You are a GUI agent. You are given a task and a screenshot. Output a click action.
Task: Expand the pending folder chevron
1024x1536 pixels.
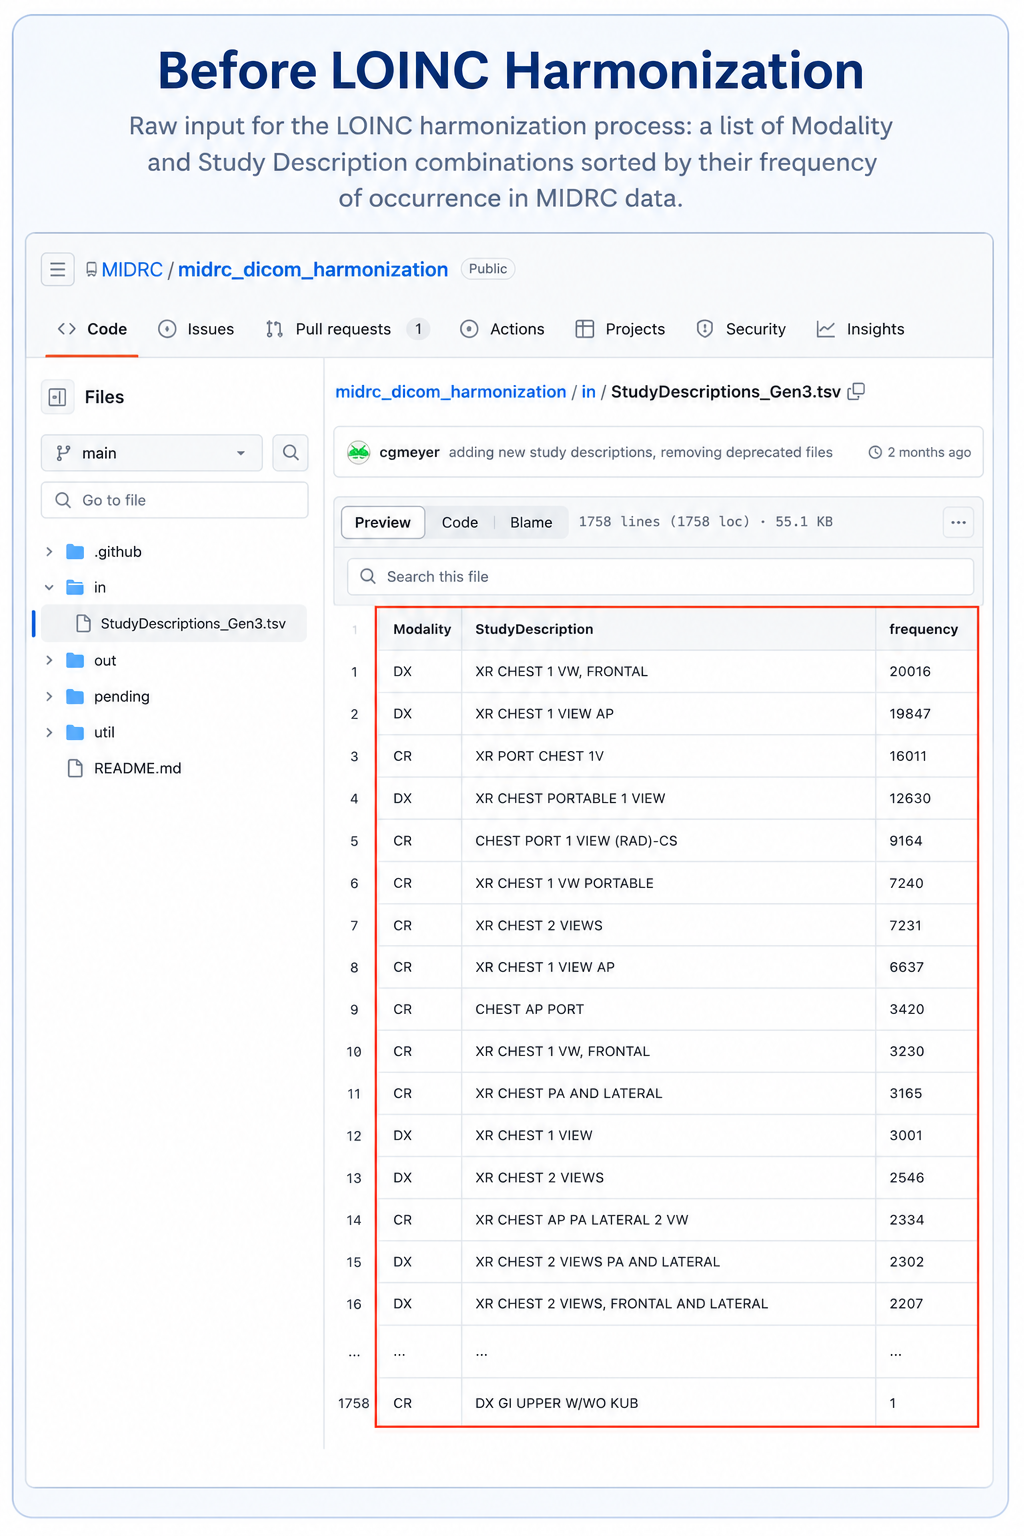[x=49, y=697]
